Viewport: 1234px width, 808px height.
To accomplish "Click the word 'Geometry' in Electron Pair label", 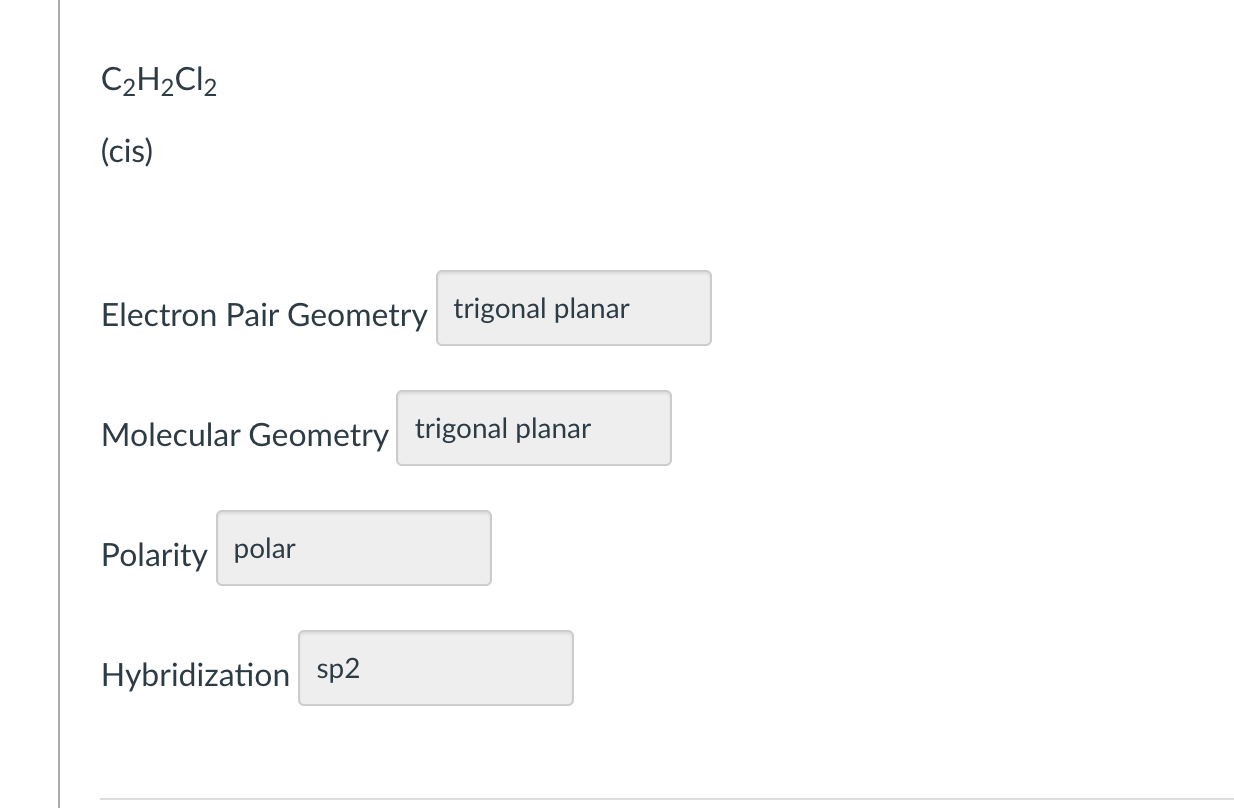I will pos(357,316).
